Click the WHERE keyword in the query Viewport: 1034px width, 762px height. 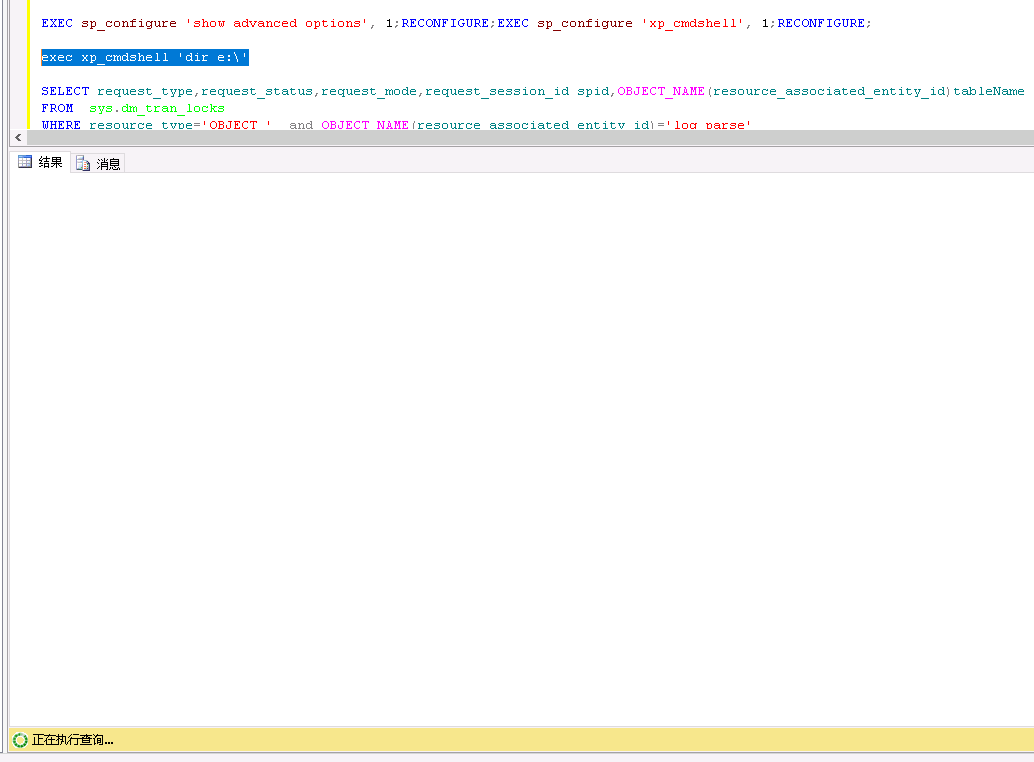click(61, 125)
